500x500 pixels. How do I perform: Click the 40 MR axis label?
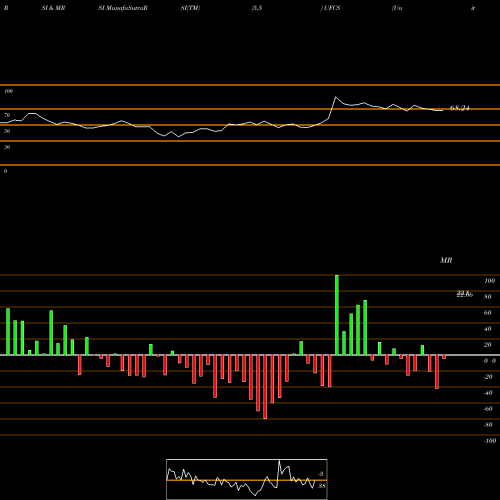[x=488, y=329]
